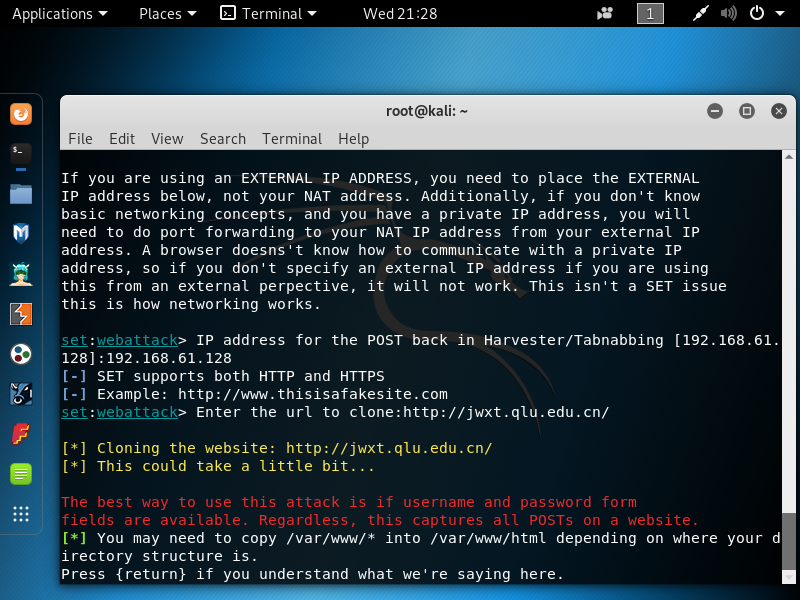Click the power icon in top bar
This screenshot has height=600, width=800.
tap(757, 13)
